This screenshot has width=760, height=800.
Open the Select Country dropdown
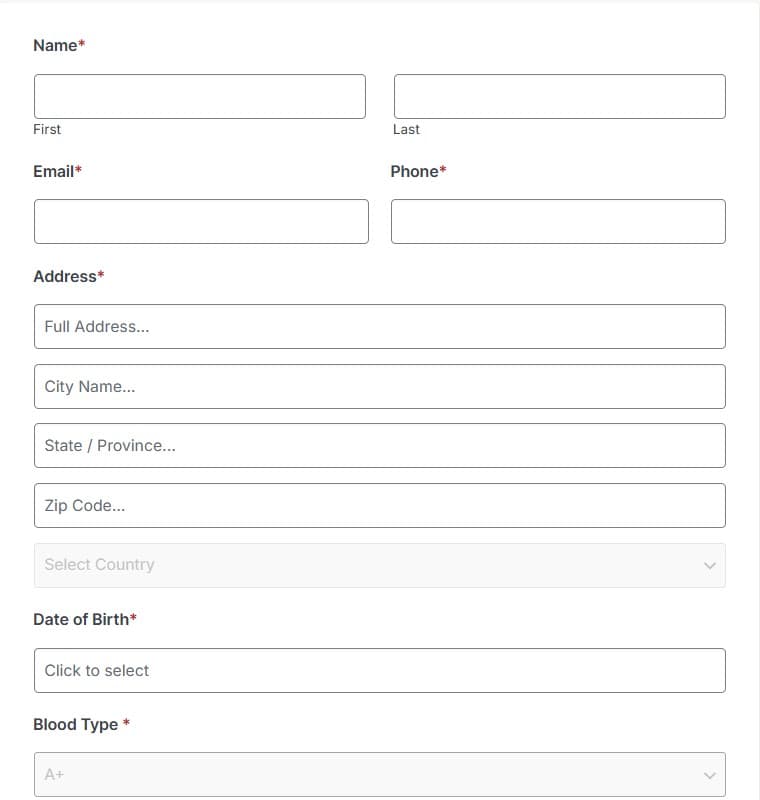coord(379,565)
